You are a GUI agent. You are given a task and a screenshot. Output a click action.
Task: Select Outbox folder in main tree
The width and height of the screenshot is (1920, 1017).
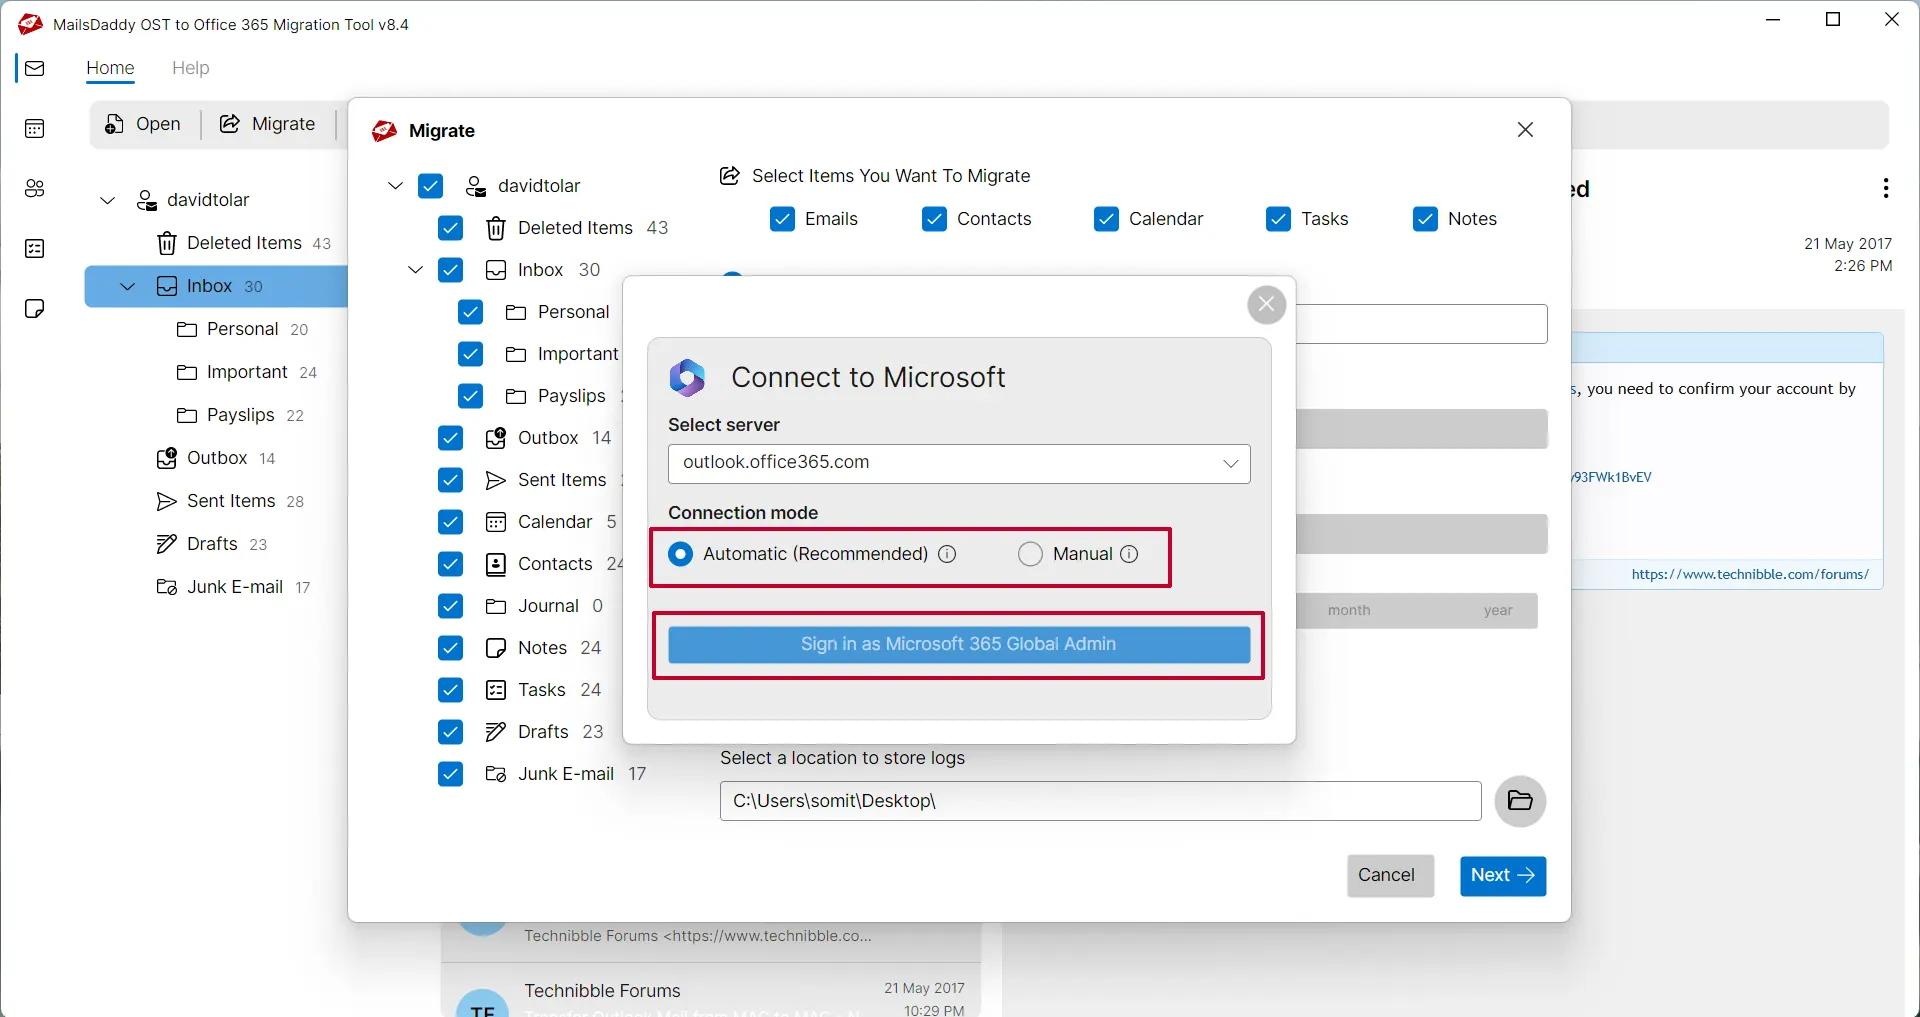[x=216, y=458]
